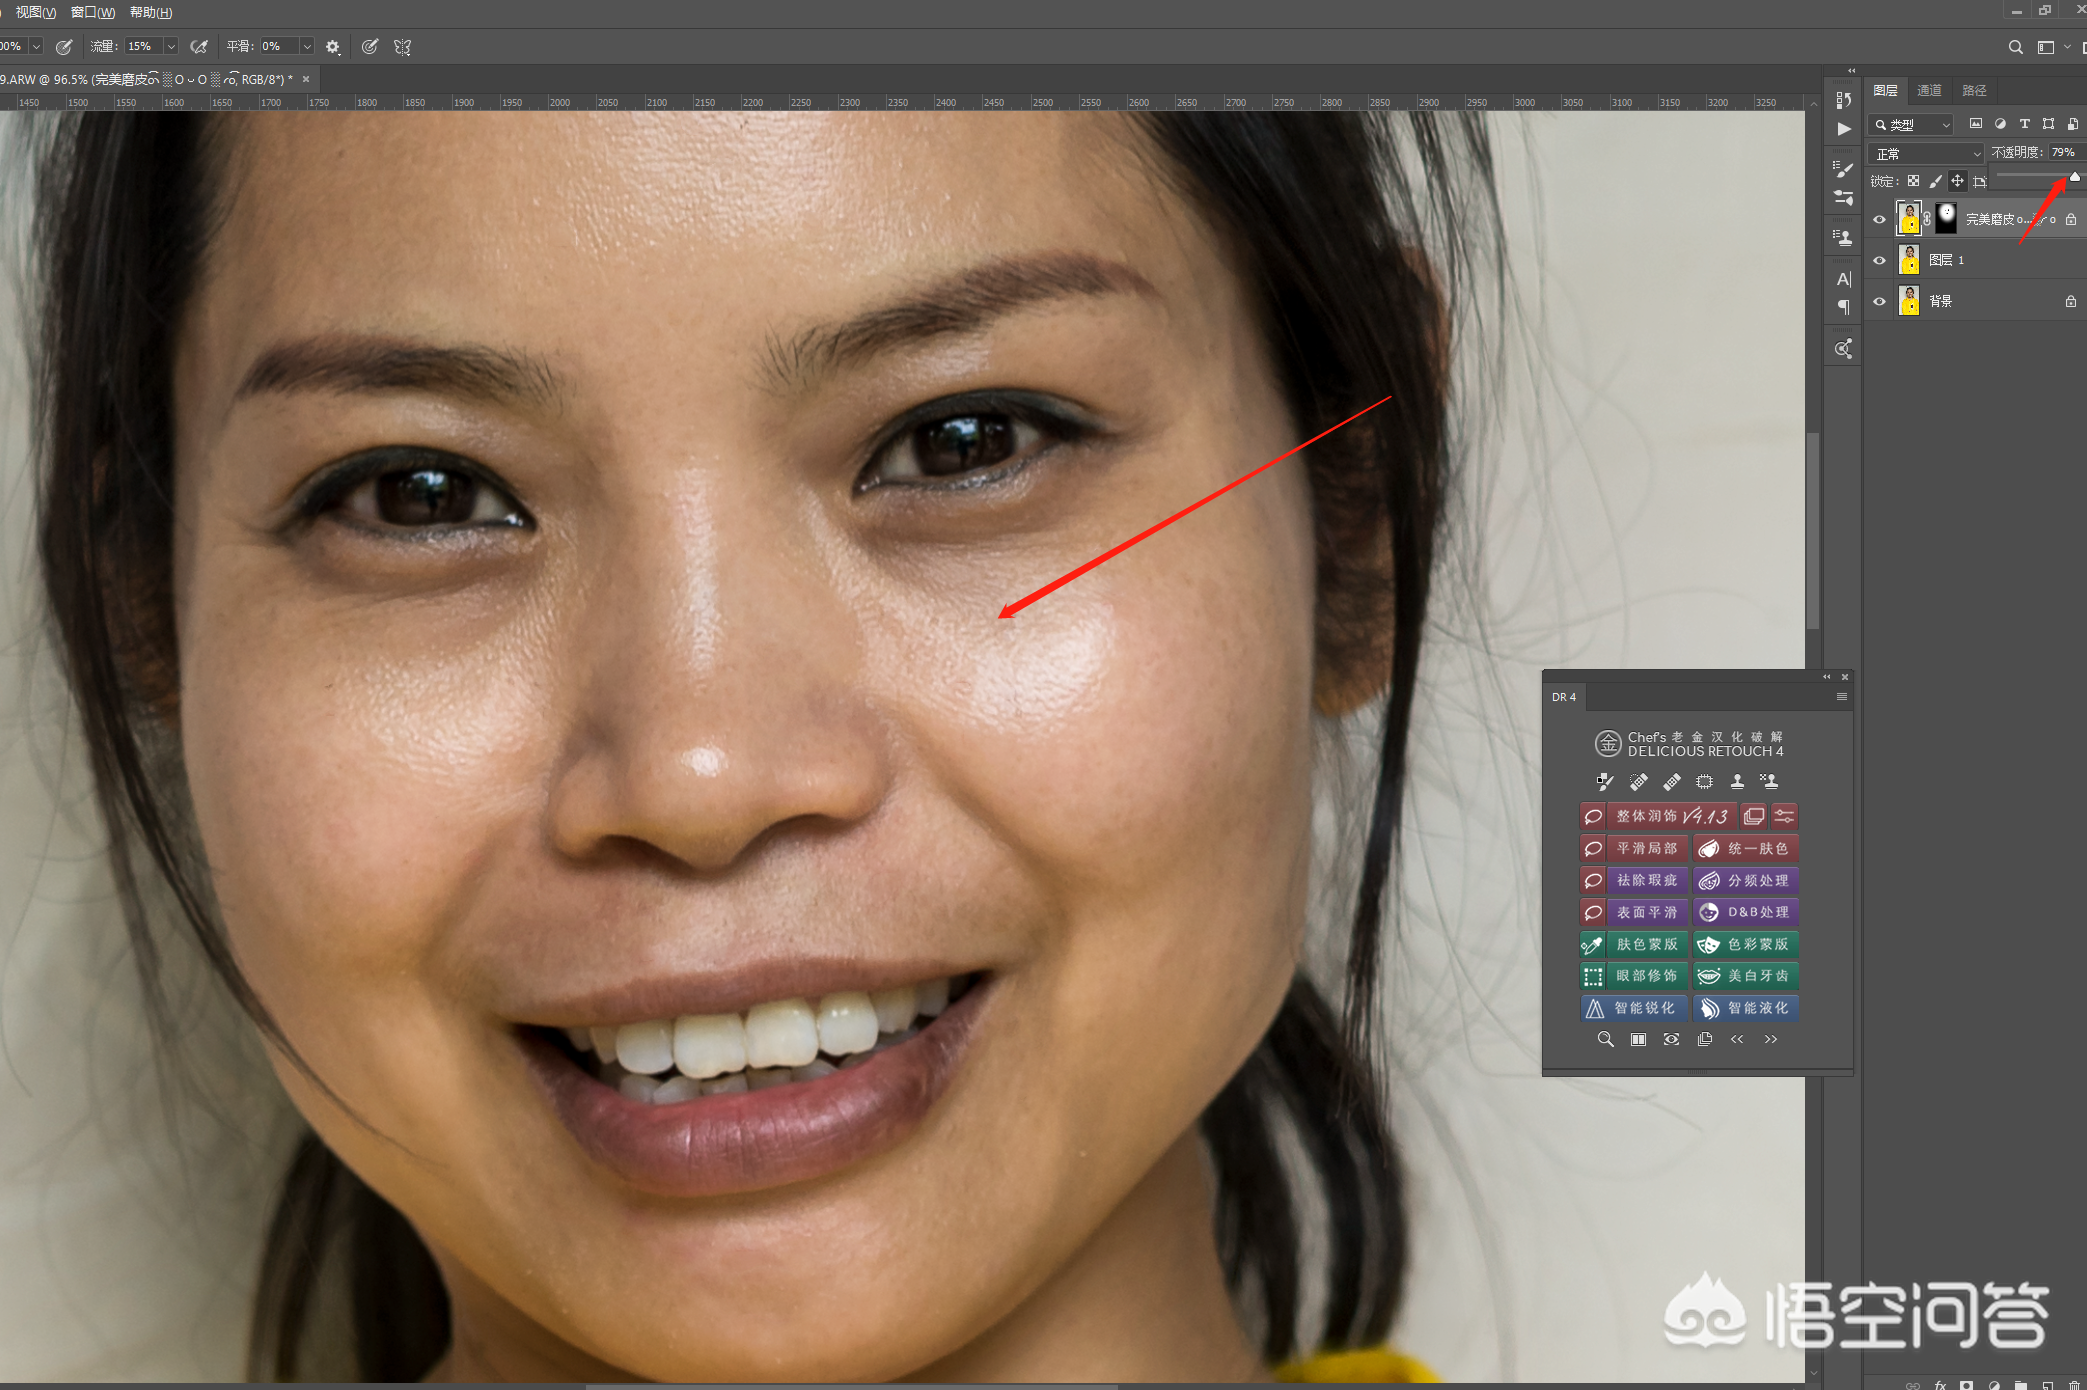Select DR4 clone stamp tool icon

(1737, 781)
